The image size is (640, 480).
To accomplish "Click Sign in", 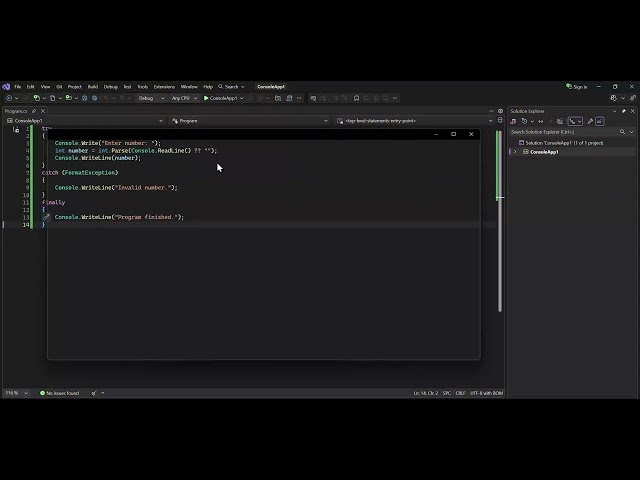I will coord(576,87).
